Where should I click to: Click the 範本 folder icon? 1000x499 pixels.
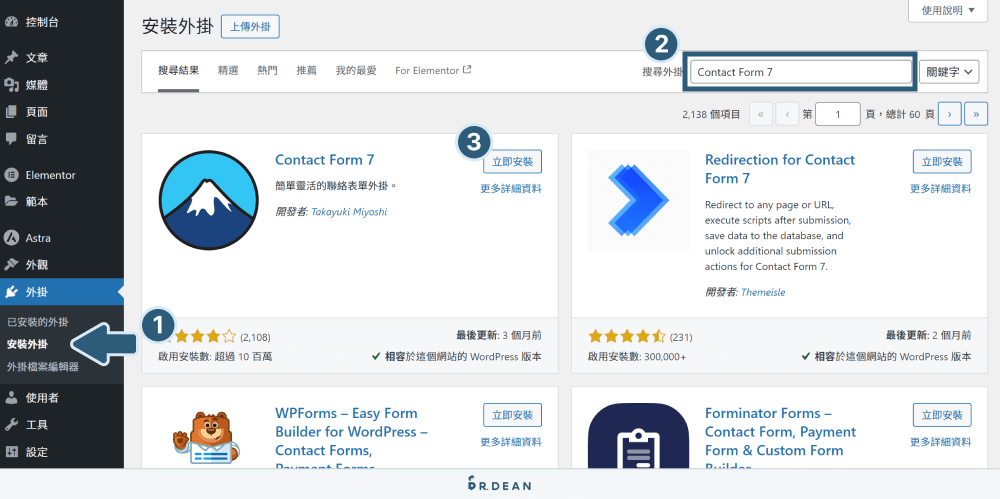(x=11, y=202)
